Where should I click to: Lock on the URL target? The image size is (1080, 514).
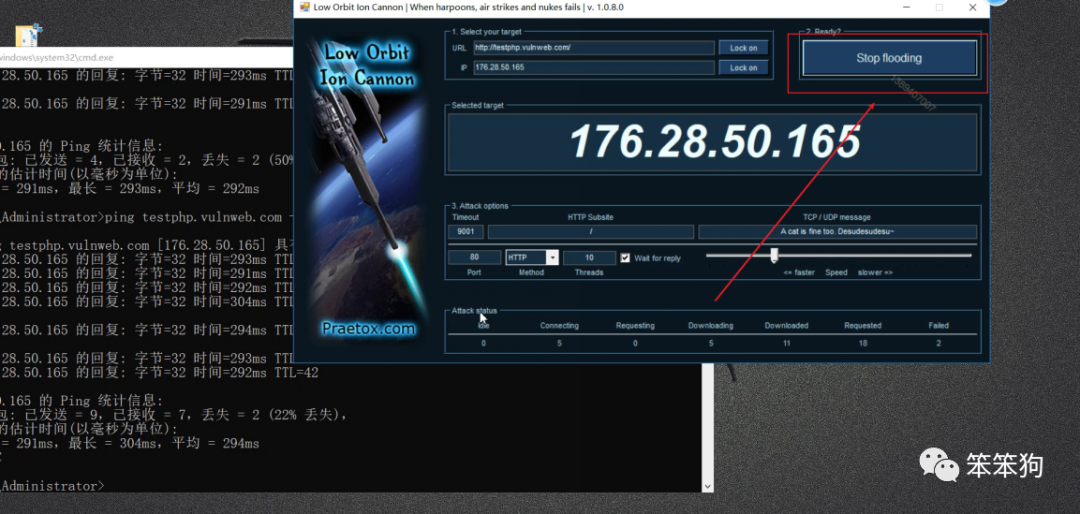click(x=743, y=48)
